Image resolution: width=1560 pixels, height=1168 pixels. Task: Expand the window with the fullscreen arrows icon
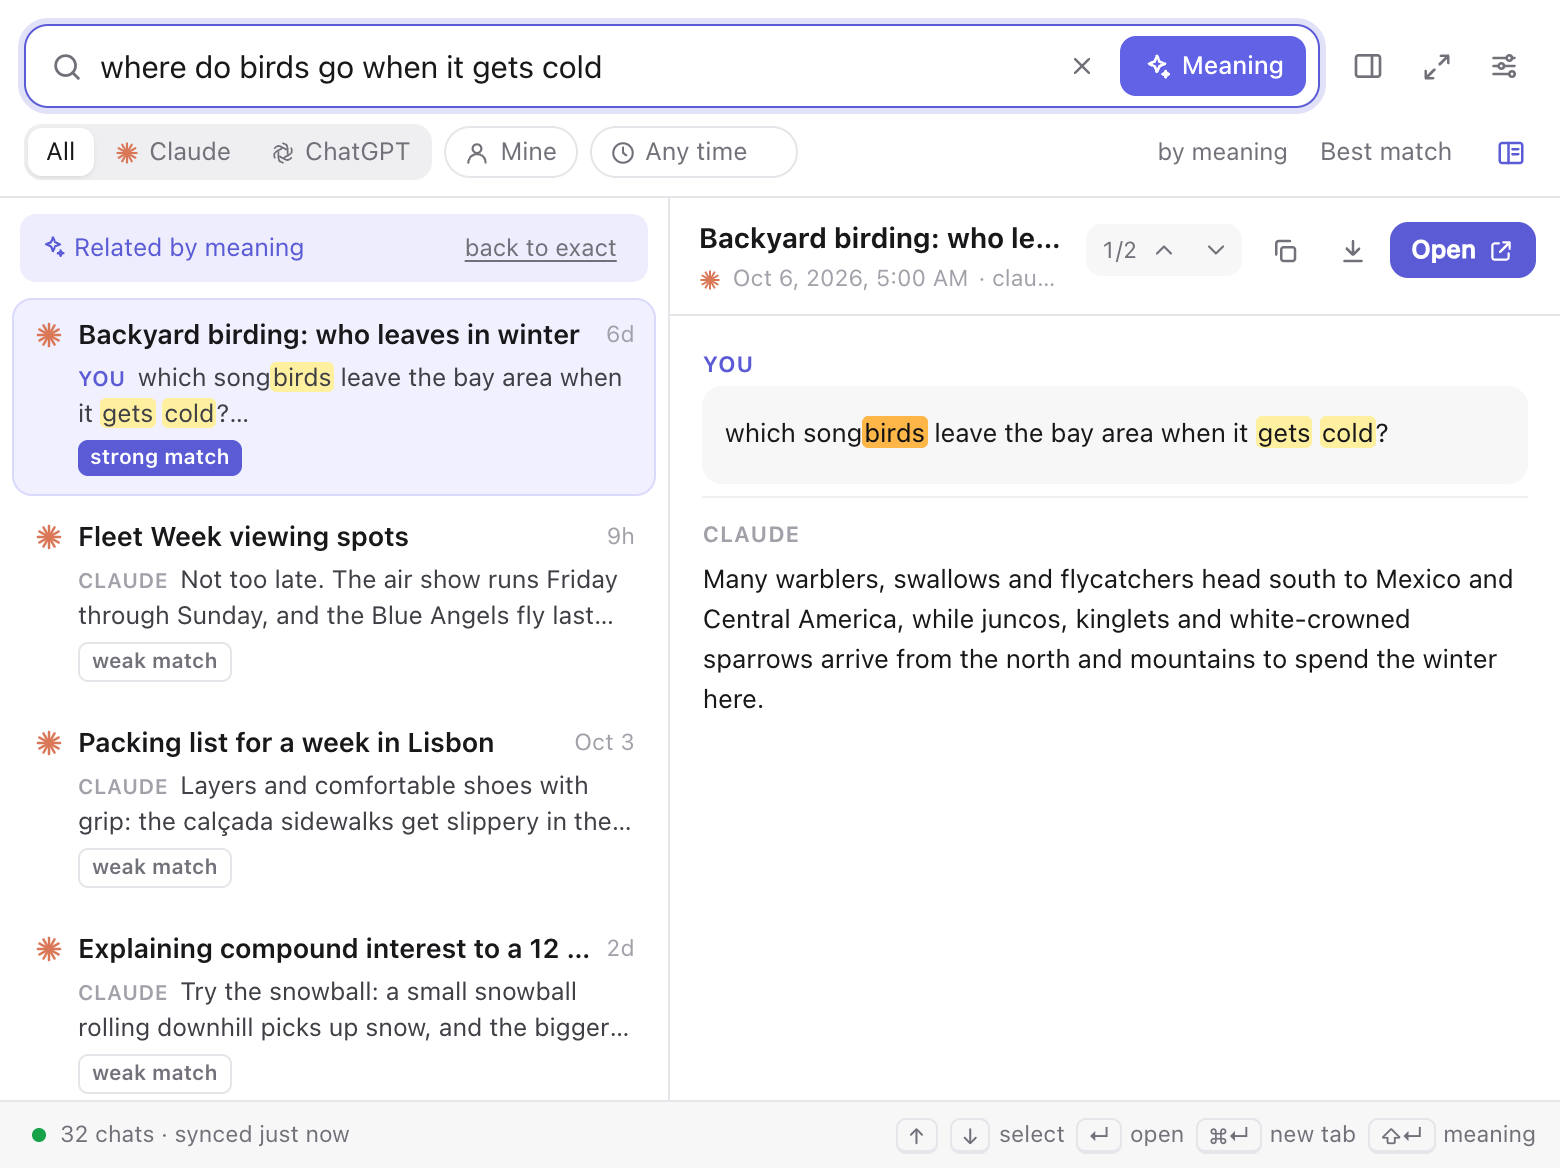click(x=1437, y=66)
